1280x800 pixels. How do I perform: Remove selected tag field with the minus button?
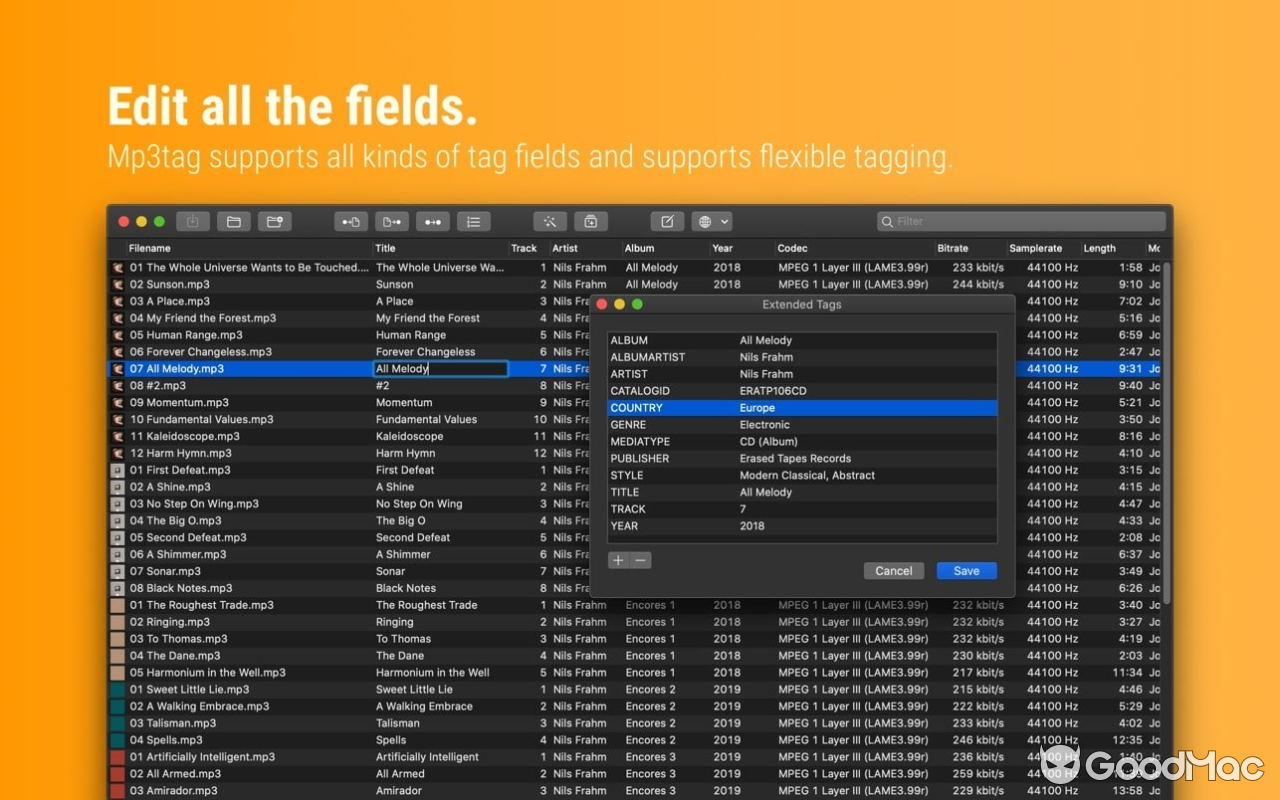(x=640, y=561)
